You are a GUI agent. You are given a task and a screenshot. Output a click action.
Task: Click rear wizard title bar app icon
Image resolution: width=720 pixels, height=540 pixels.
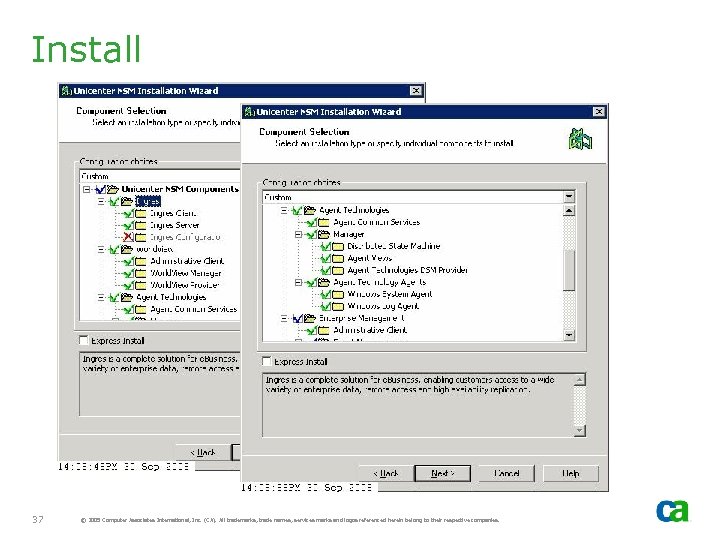67,90
